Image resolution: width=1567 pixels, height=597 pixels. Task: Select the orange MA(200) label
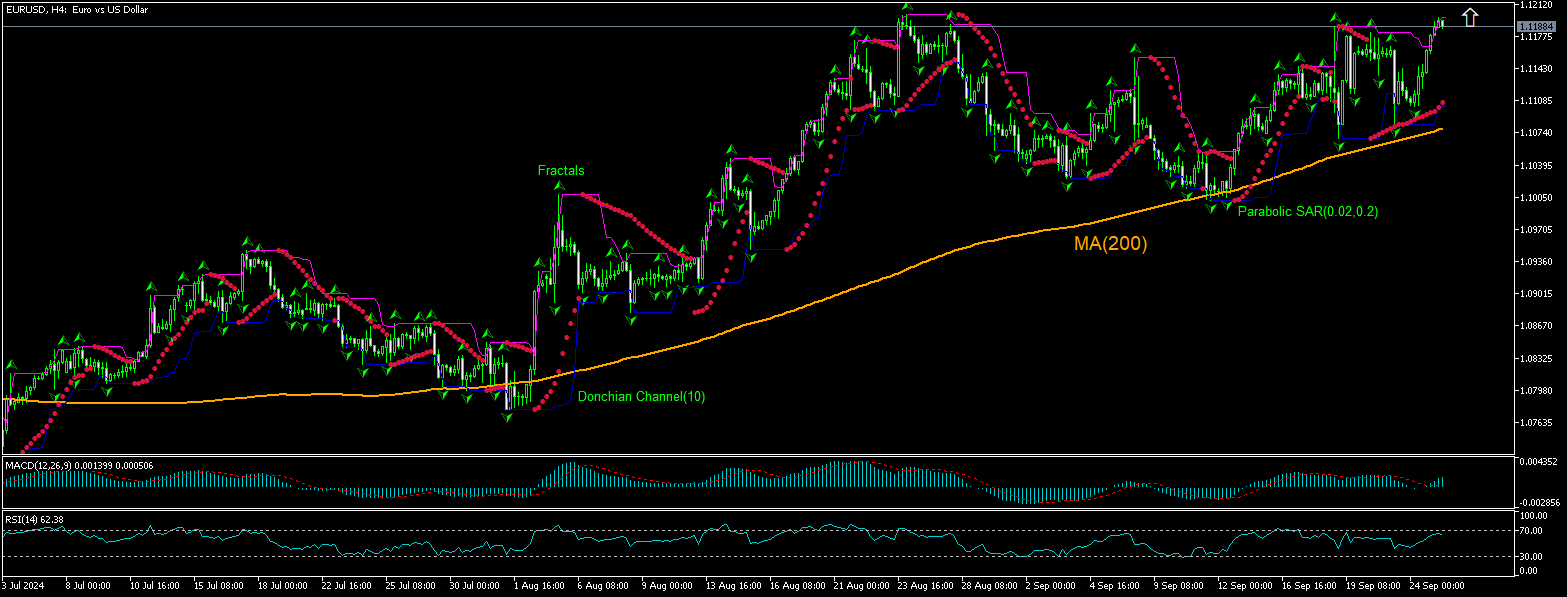click(1110, 243)
